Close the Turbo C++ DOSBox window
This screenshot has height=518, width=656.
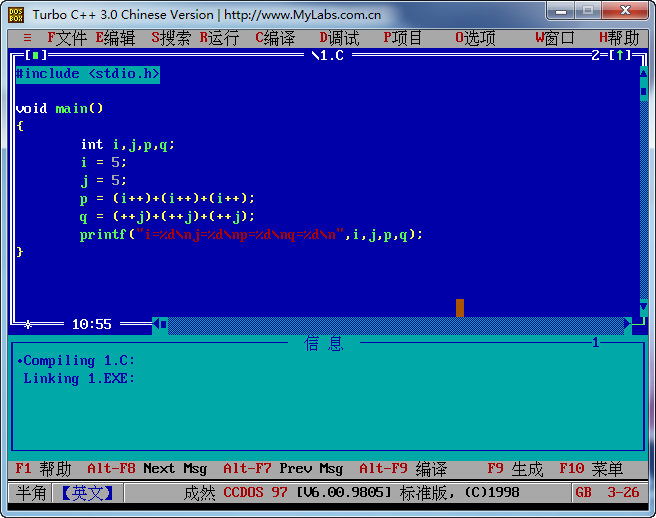click(x=625, y=11)
